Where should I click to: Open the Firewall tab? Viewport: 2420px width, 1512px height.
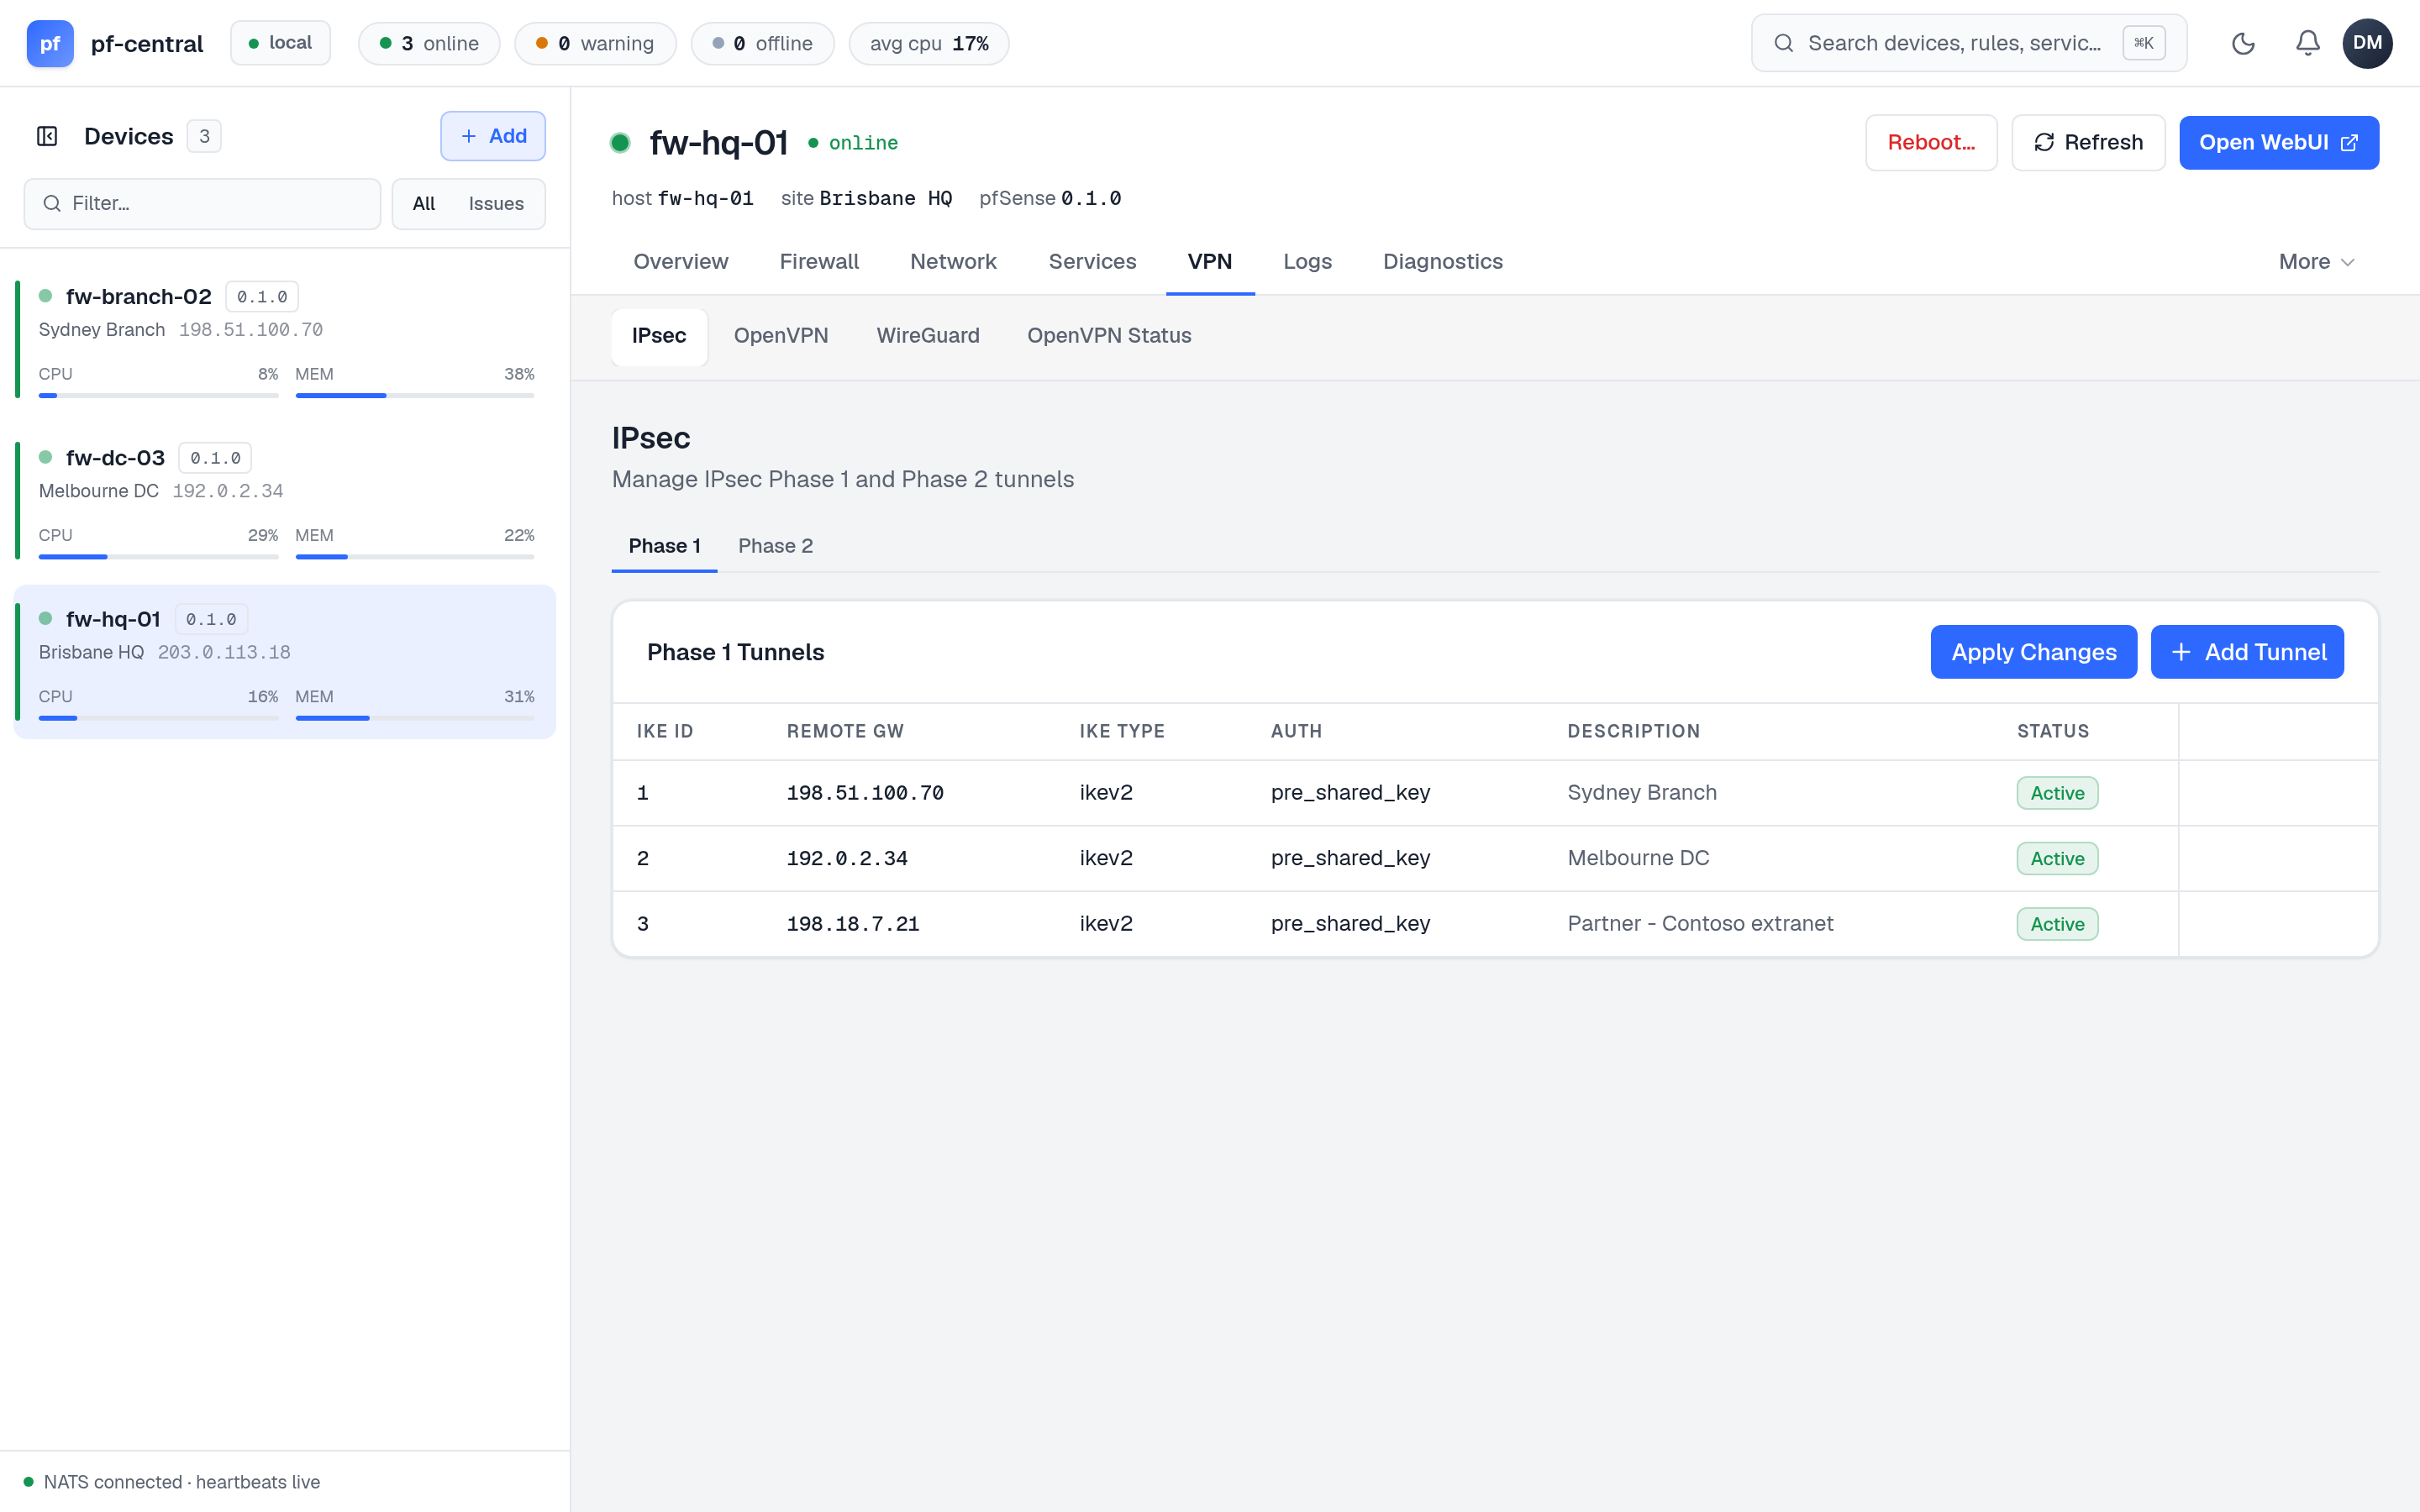click(x=819, y=262)
